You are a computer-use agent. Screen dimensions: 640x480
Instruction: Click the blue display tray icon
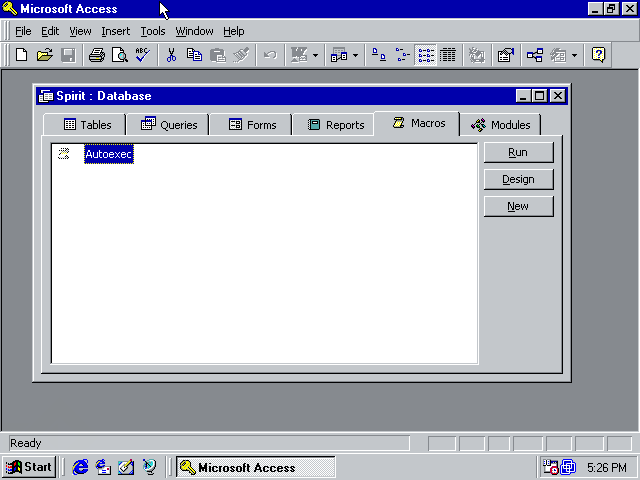pos(568,467)
